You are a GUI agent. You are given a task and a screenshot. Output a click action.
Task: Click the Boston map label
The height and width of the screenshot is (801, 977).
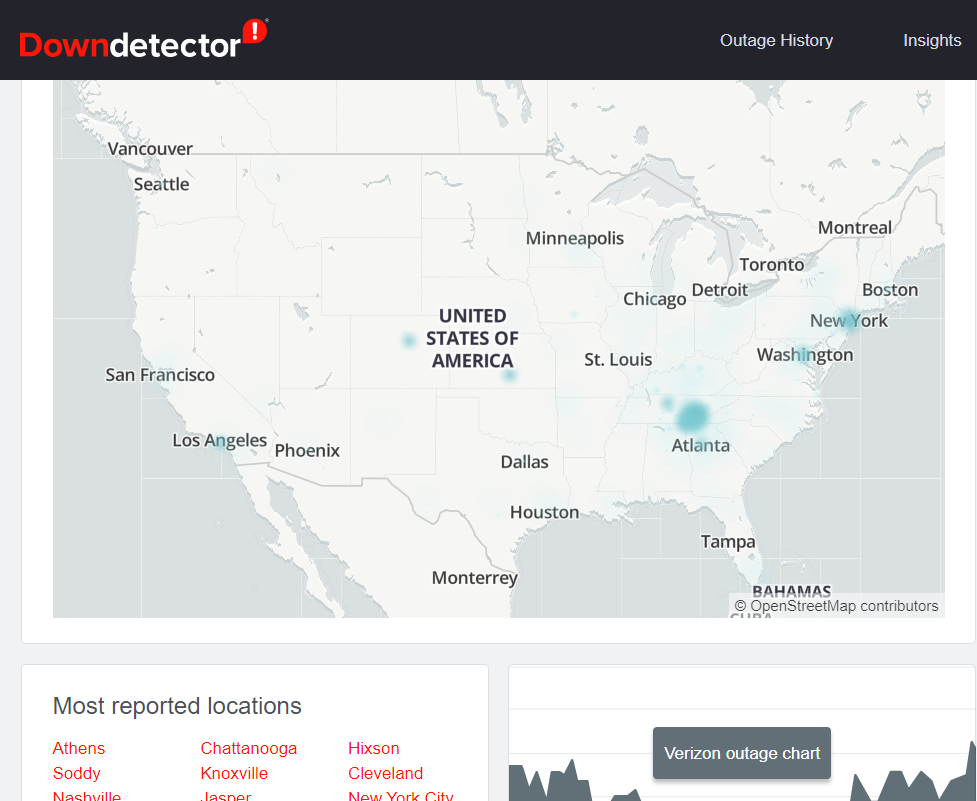(890, 290)
